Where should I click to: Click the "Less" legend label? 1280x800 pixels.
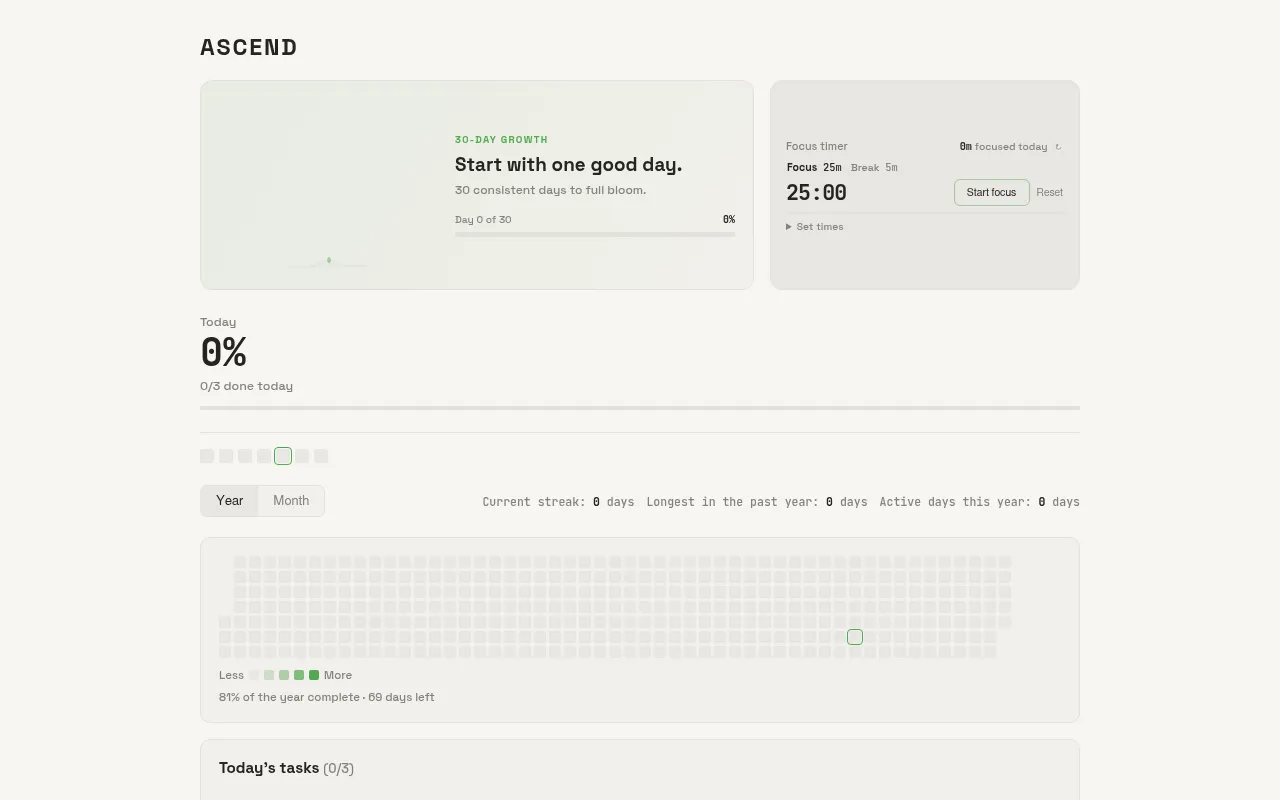point(231,675)
